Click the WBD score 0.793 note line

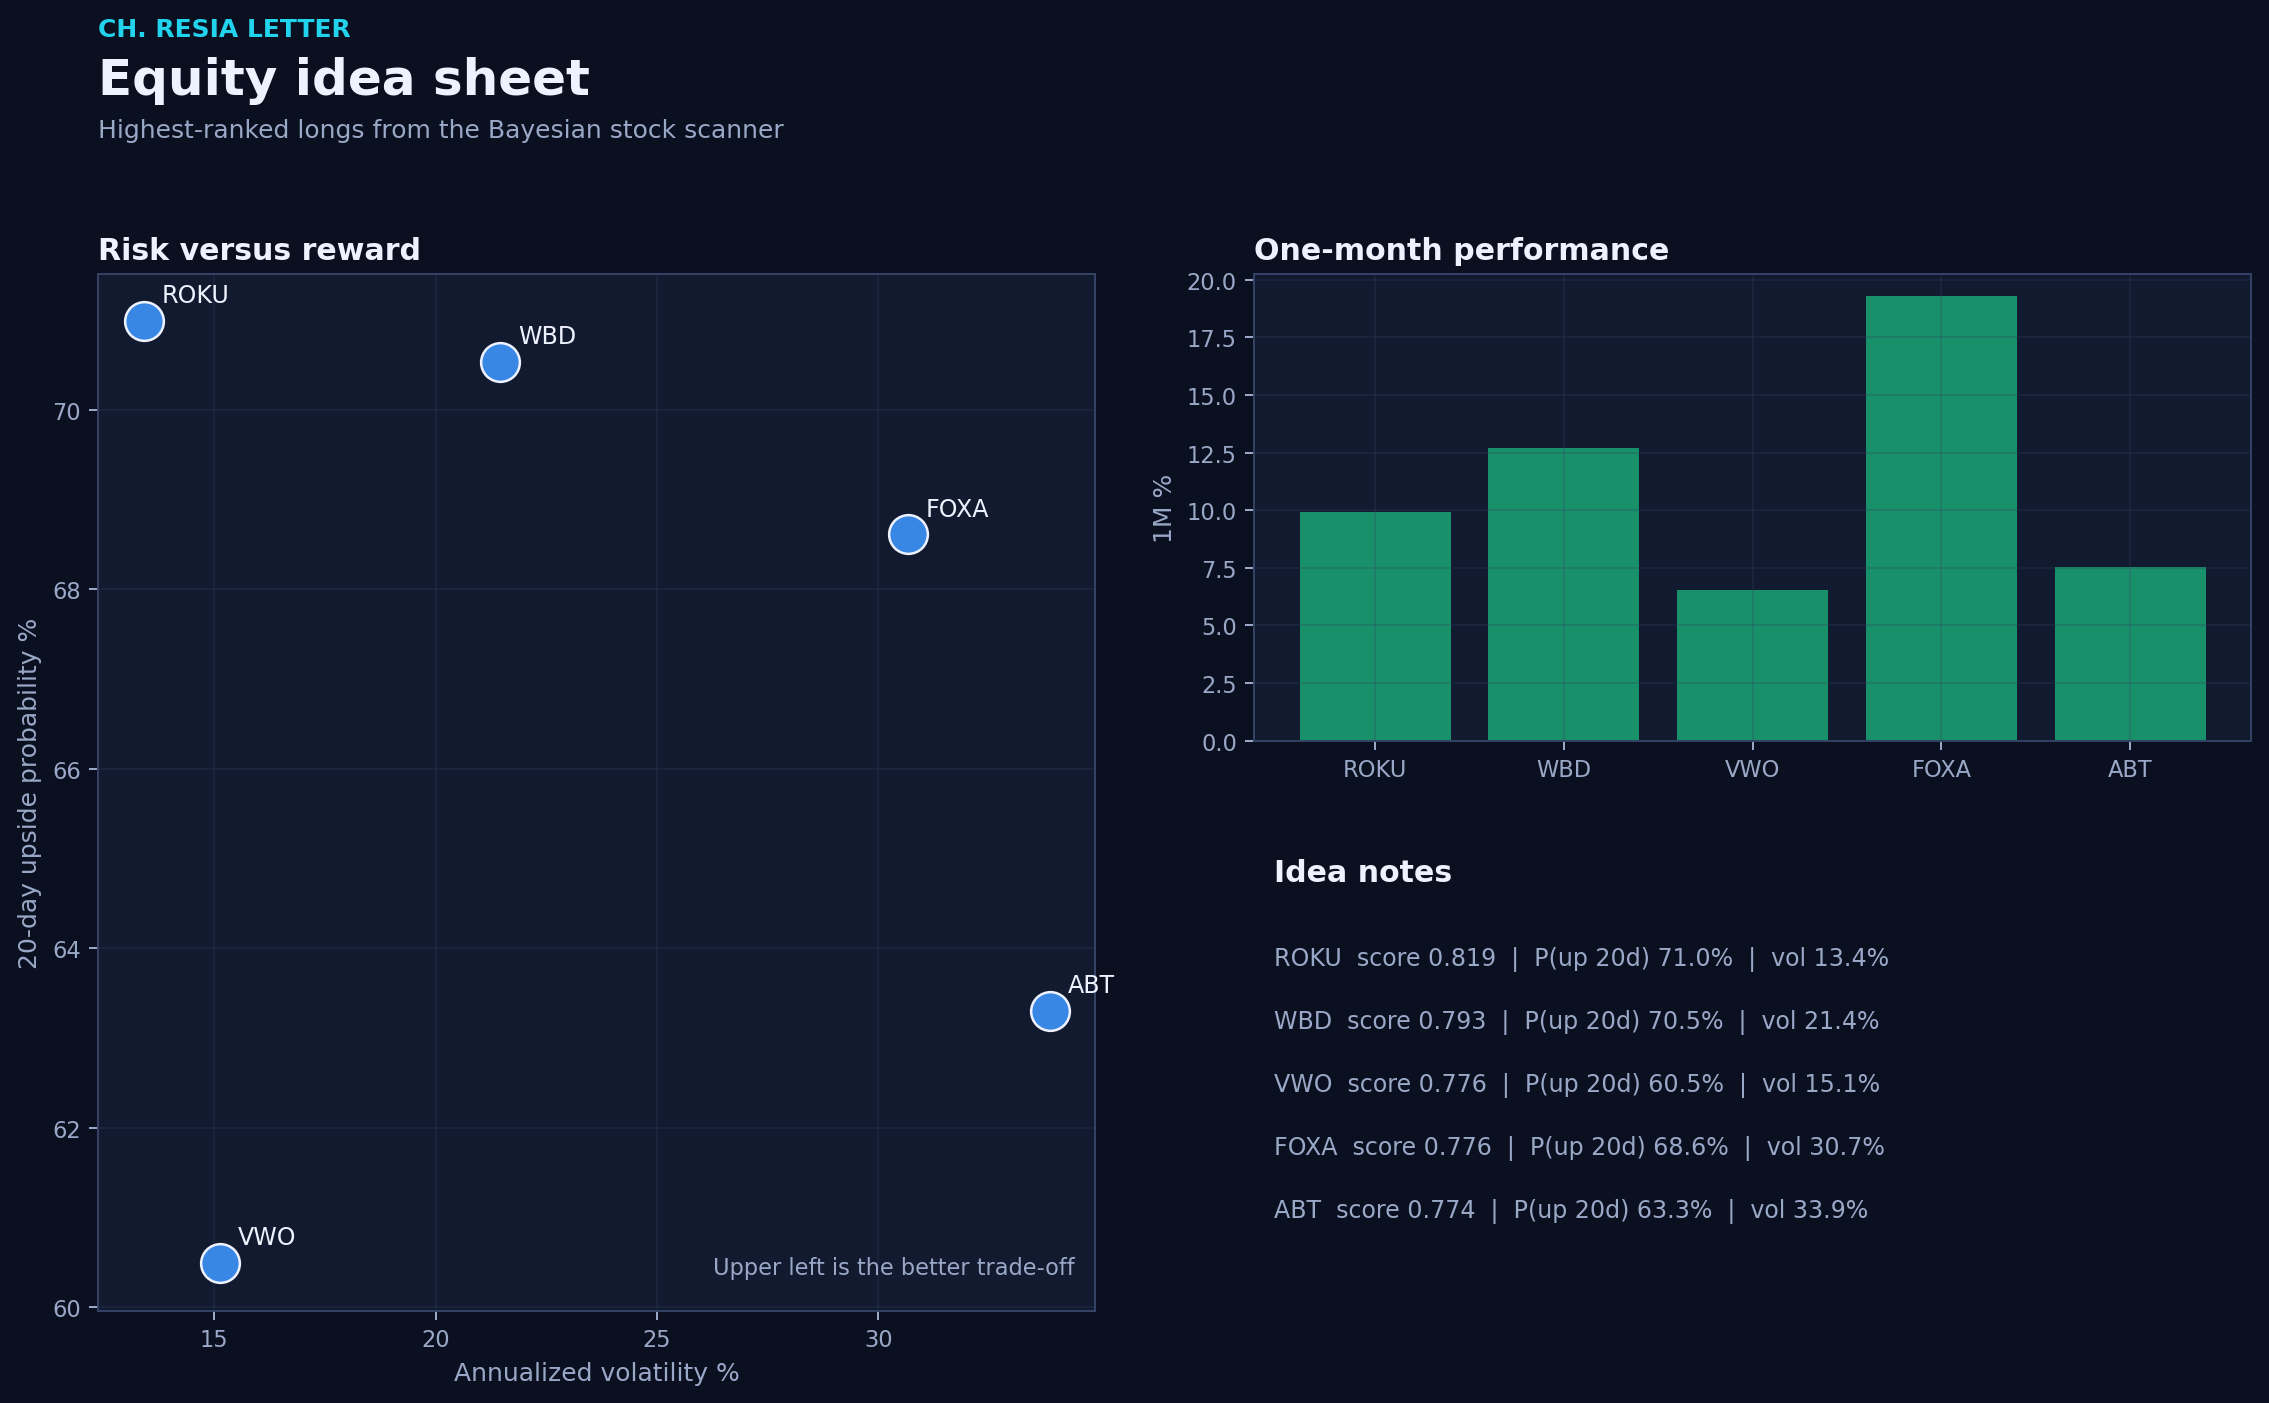tap(1576, 1021)
